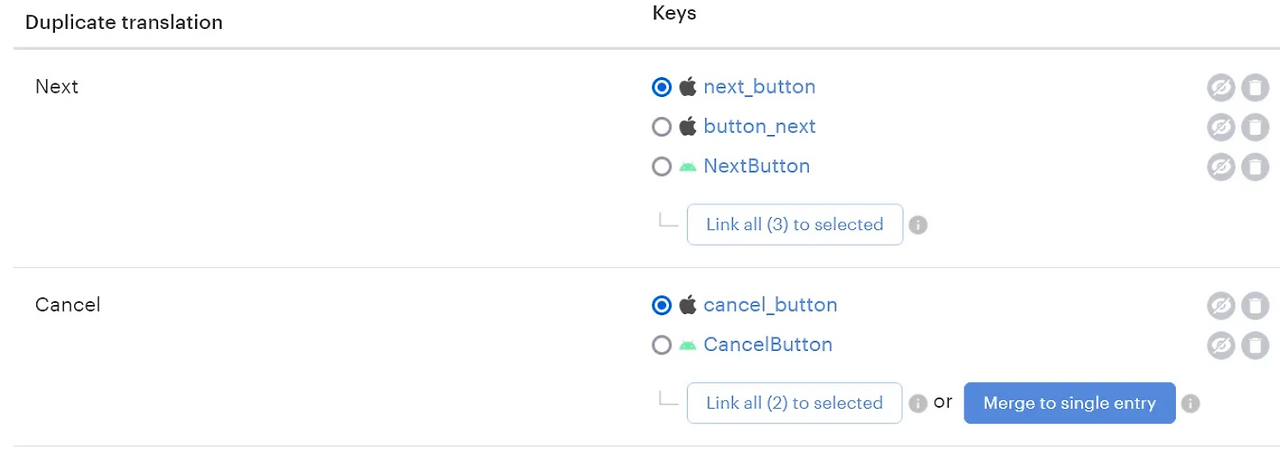
Task: Hide the cancel_button key
Action: coord(1221,306)
